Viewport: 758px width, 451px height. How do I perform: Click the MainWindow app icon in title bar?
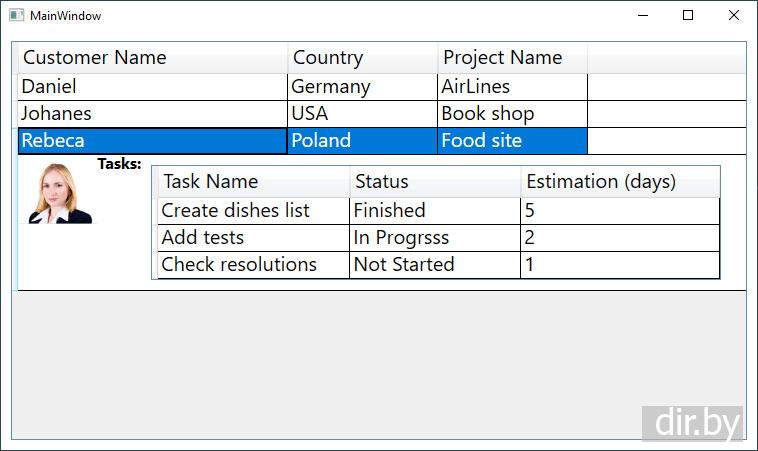16,16
